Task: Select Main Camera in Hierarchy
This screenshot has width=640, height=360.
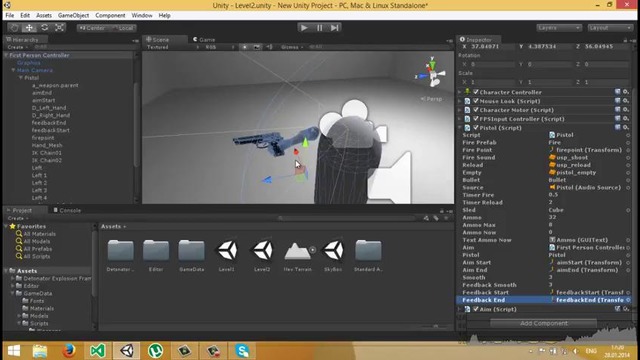Action: (35, 70)
